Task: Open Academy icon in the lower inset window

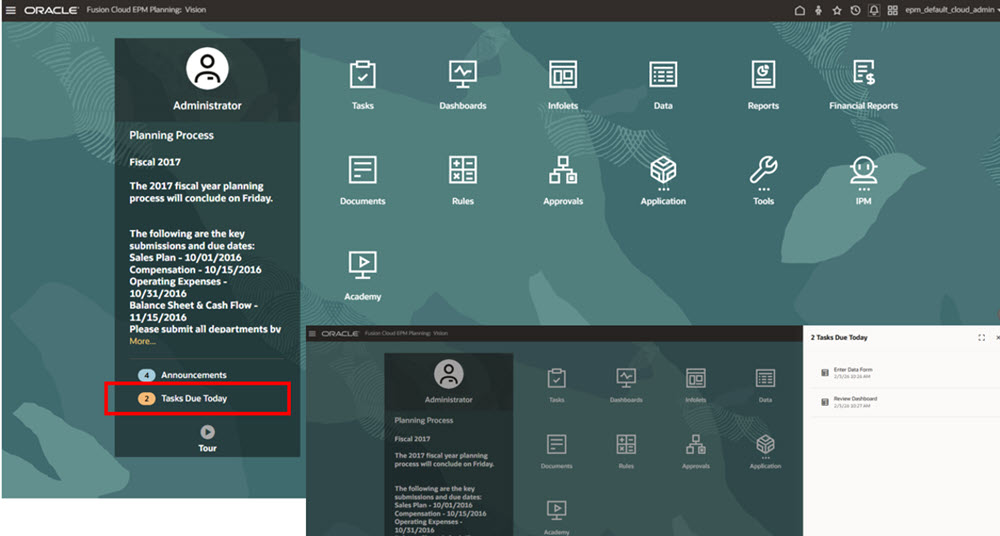Action: [x=556, y=510]
